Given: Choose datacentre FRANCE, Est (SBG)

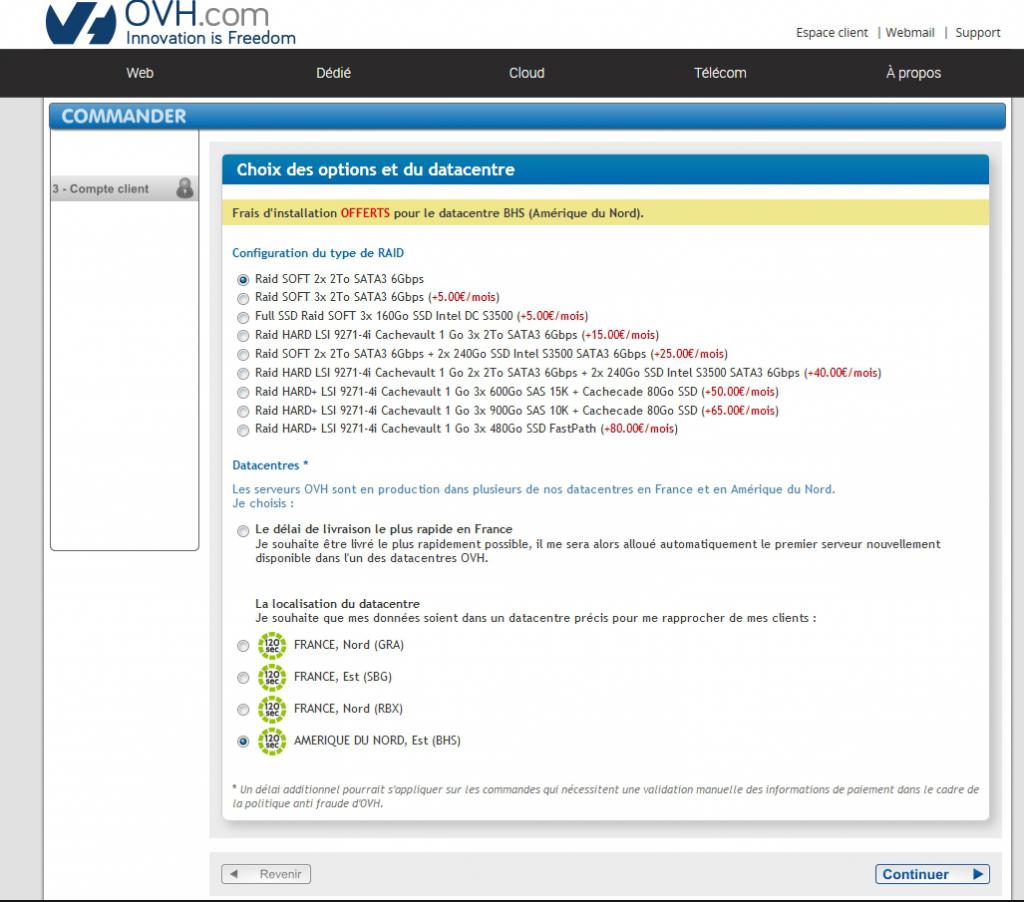Looking at the screenshot, I should tap(243, 678).
